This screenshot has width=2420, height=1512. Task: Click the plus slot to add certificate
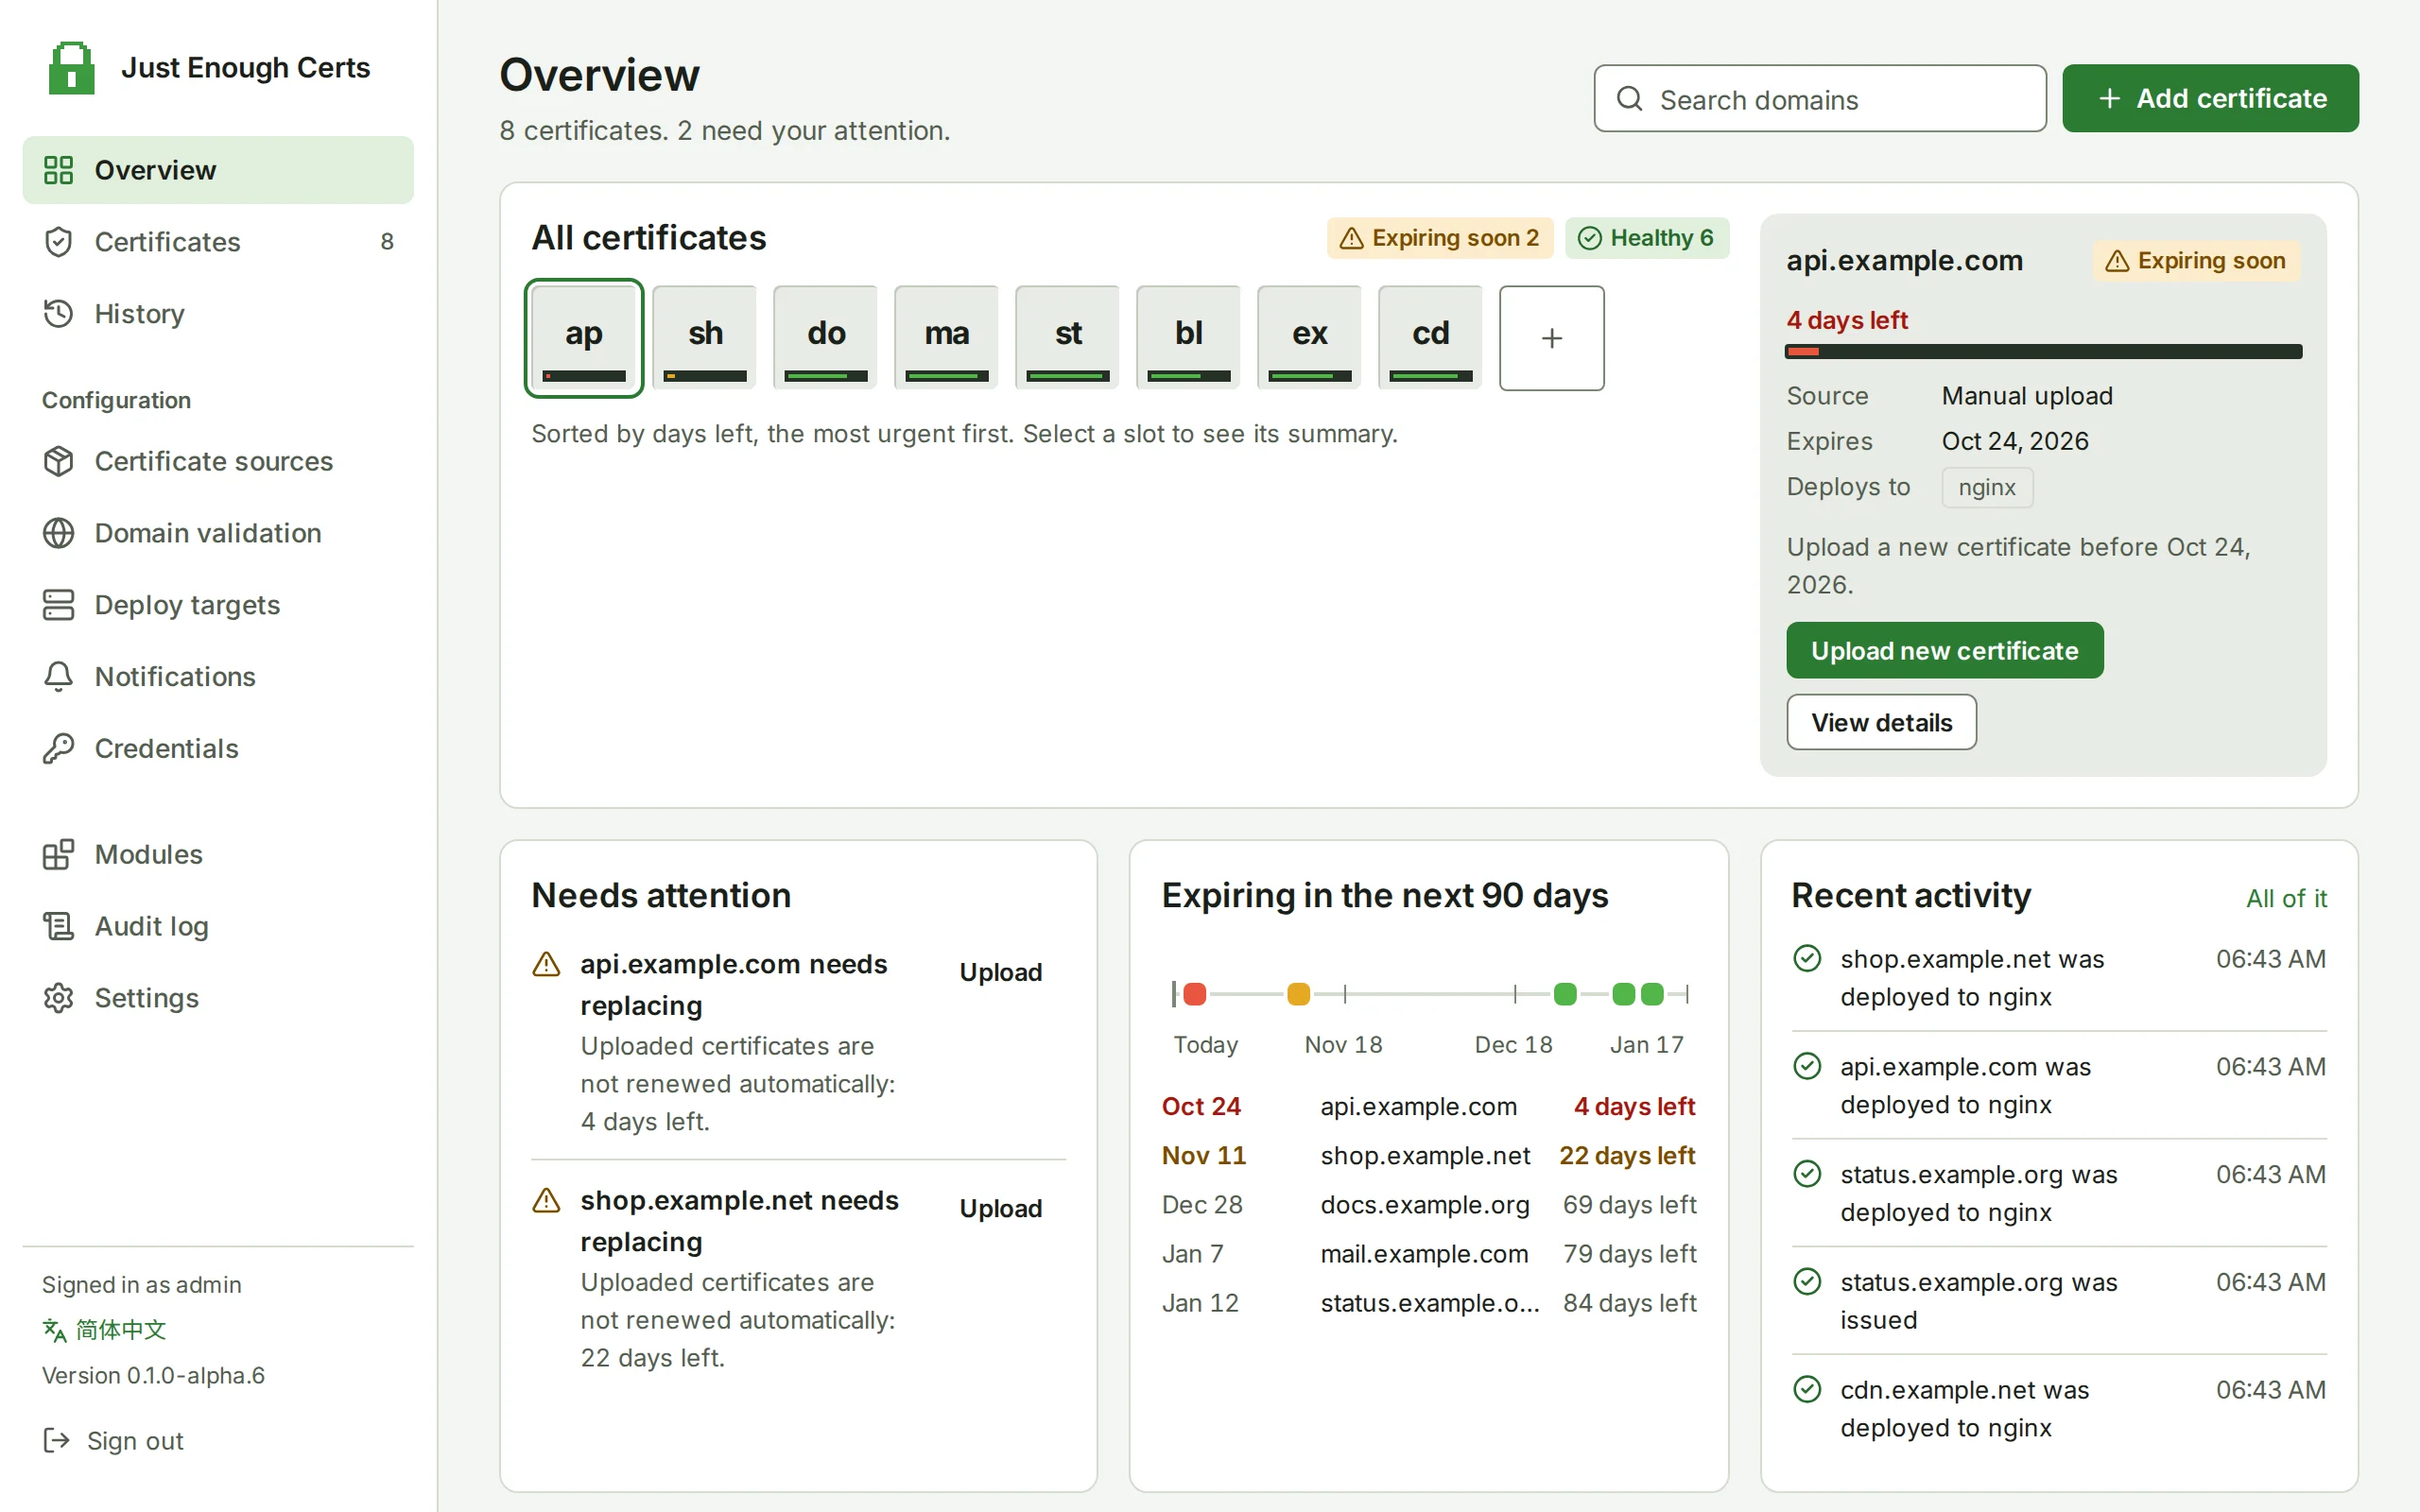tap(1552, 338)
